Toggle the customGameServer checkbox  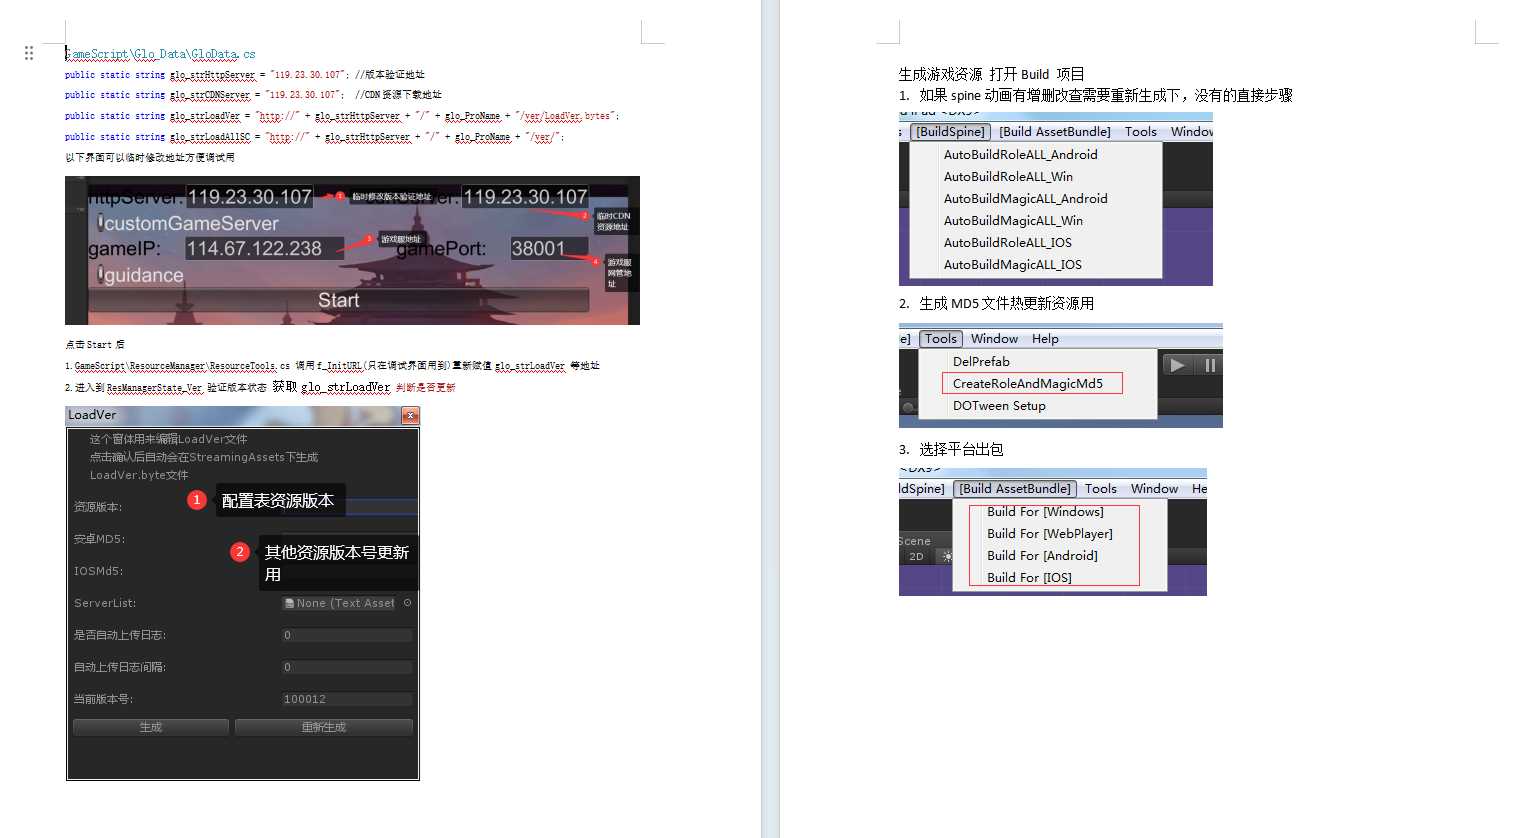[100, 222]
